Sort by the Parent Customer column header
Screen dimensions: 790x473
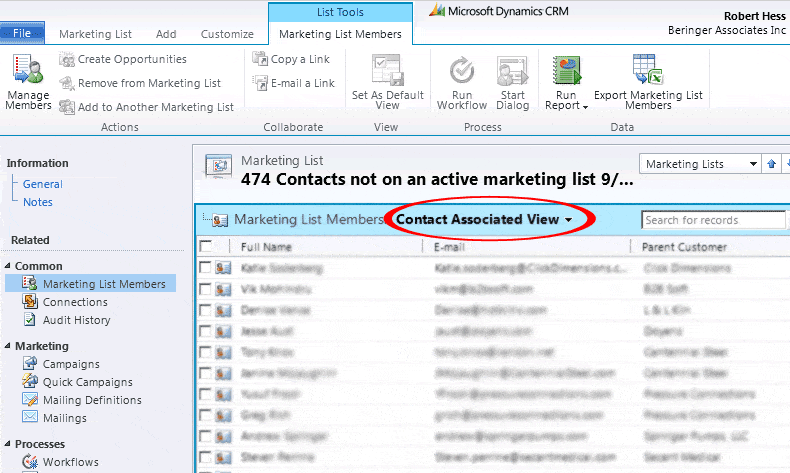[684, 247]
